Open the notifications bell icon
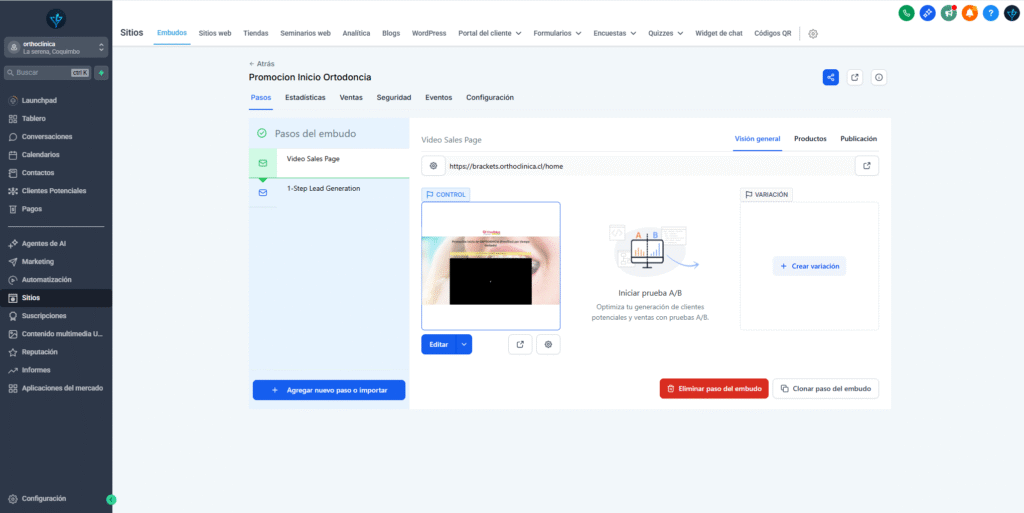Screen dimensions: 1024x513 (969, 13)
